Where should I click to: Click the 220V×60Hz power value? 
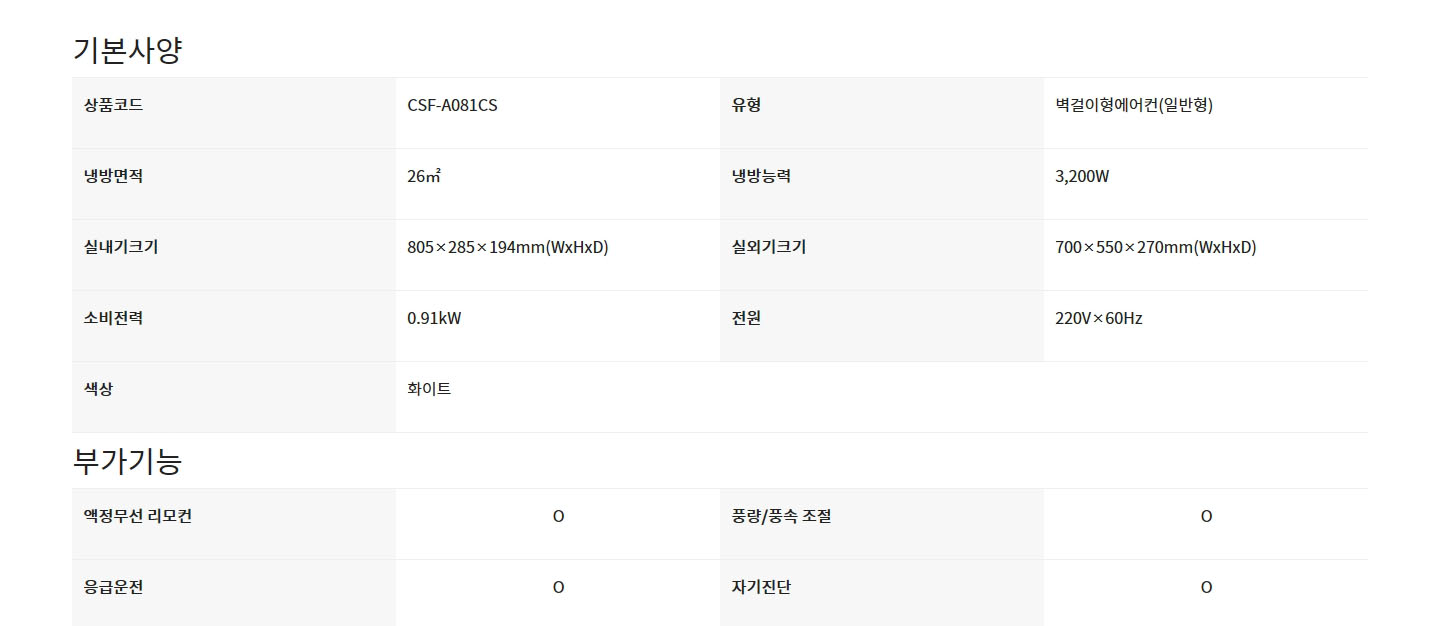tap(1099, 318)
